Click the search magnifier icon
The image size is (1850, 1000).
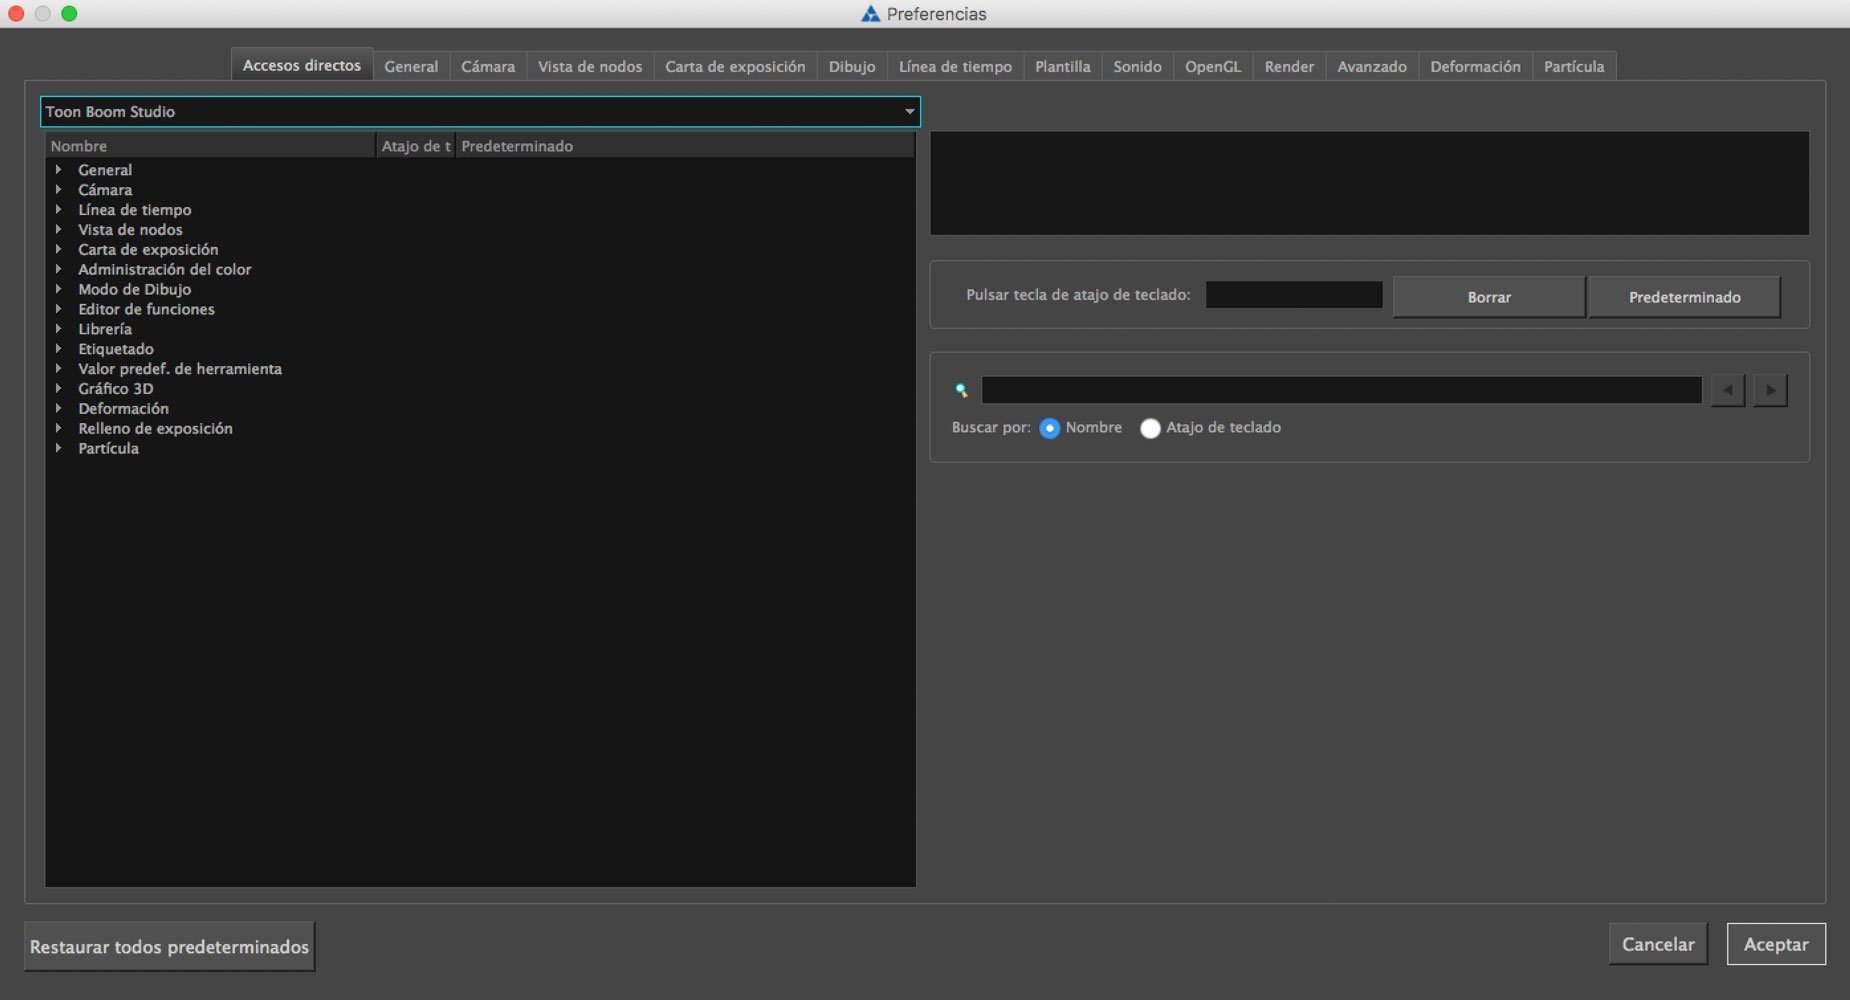point(961,391)
